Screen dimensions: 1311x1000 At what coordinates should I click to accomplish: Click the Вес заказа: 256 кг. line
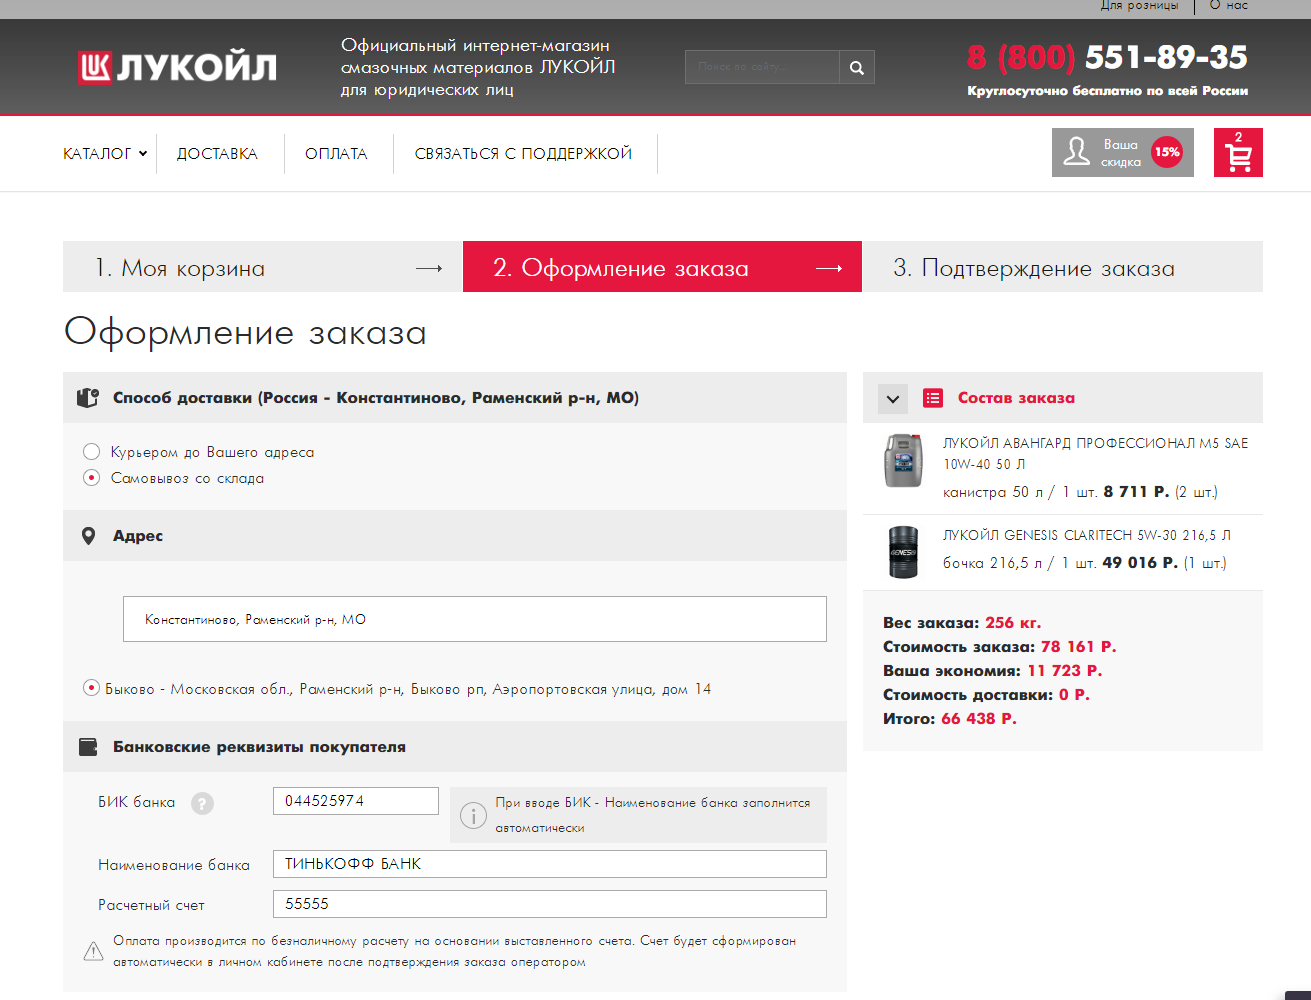(x=962, y=623)
